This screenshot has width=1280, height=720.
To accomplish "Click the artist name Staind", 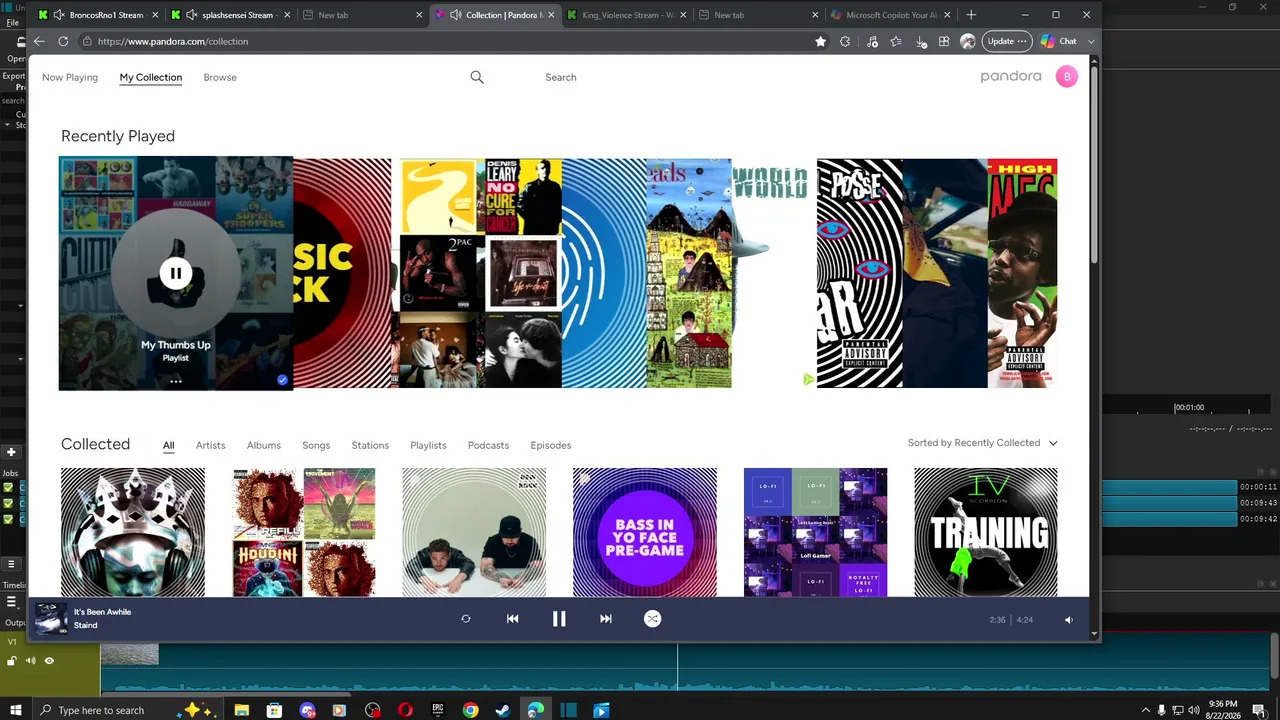I will (x=86, y=626).
